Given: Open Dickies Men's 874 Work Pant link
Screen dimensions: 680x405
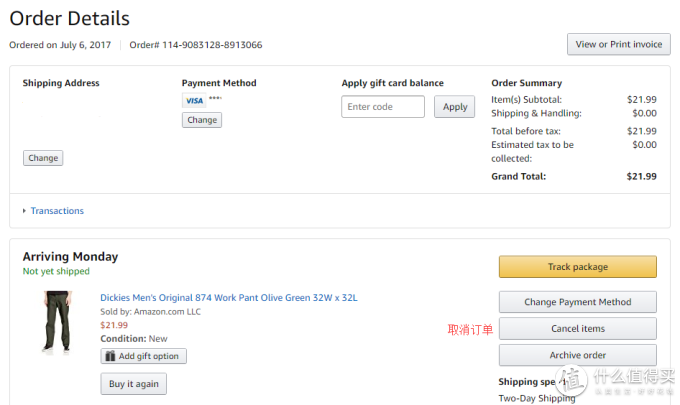Looking at the screenshot, I should pos(229,298).
